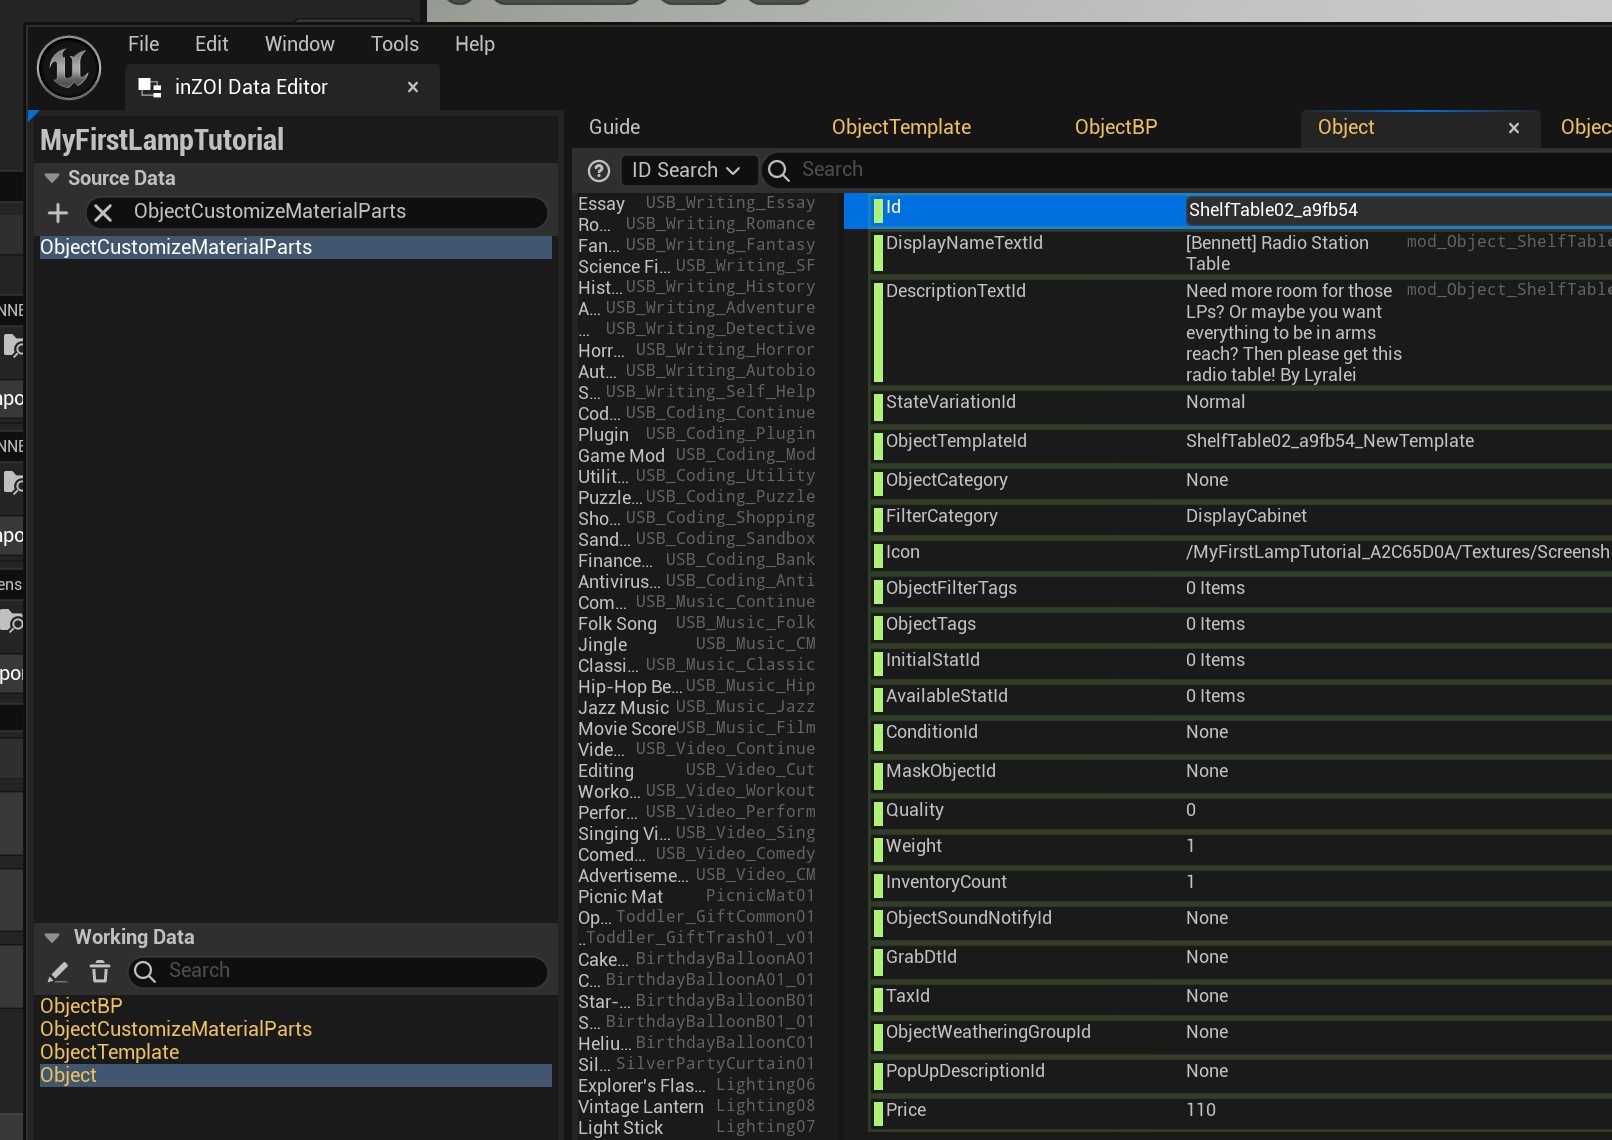Open the Edit menu
Screen dimensions: 1612x1140
211,44
